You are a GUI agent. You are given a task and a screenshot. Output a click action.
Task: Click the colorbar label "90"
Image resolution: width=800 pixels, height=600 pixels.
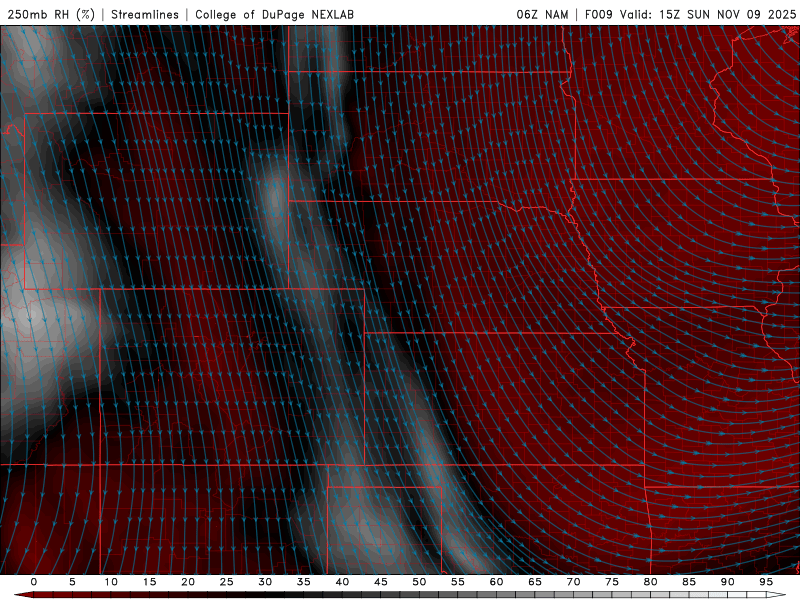tap(727, 582)
